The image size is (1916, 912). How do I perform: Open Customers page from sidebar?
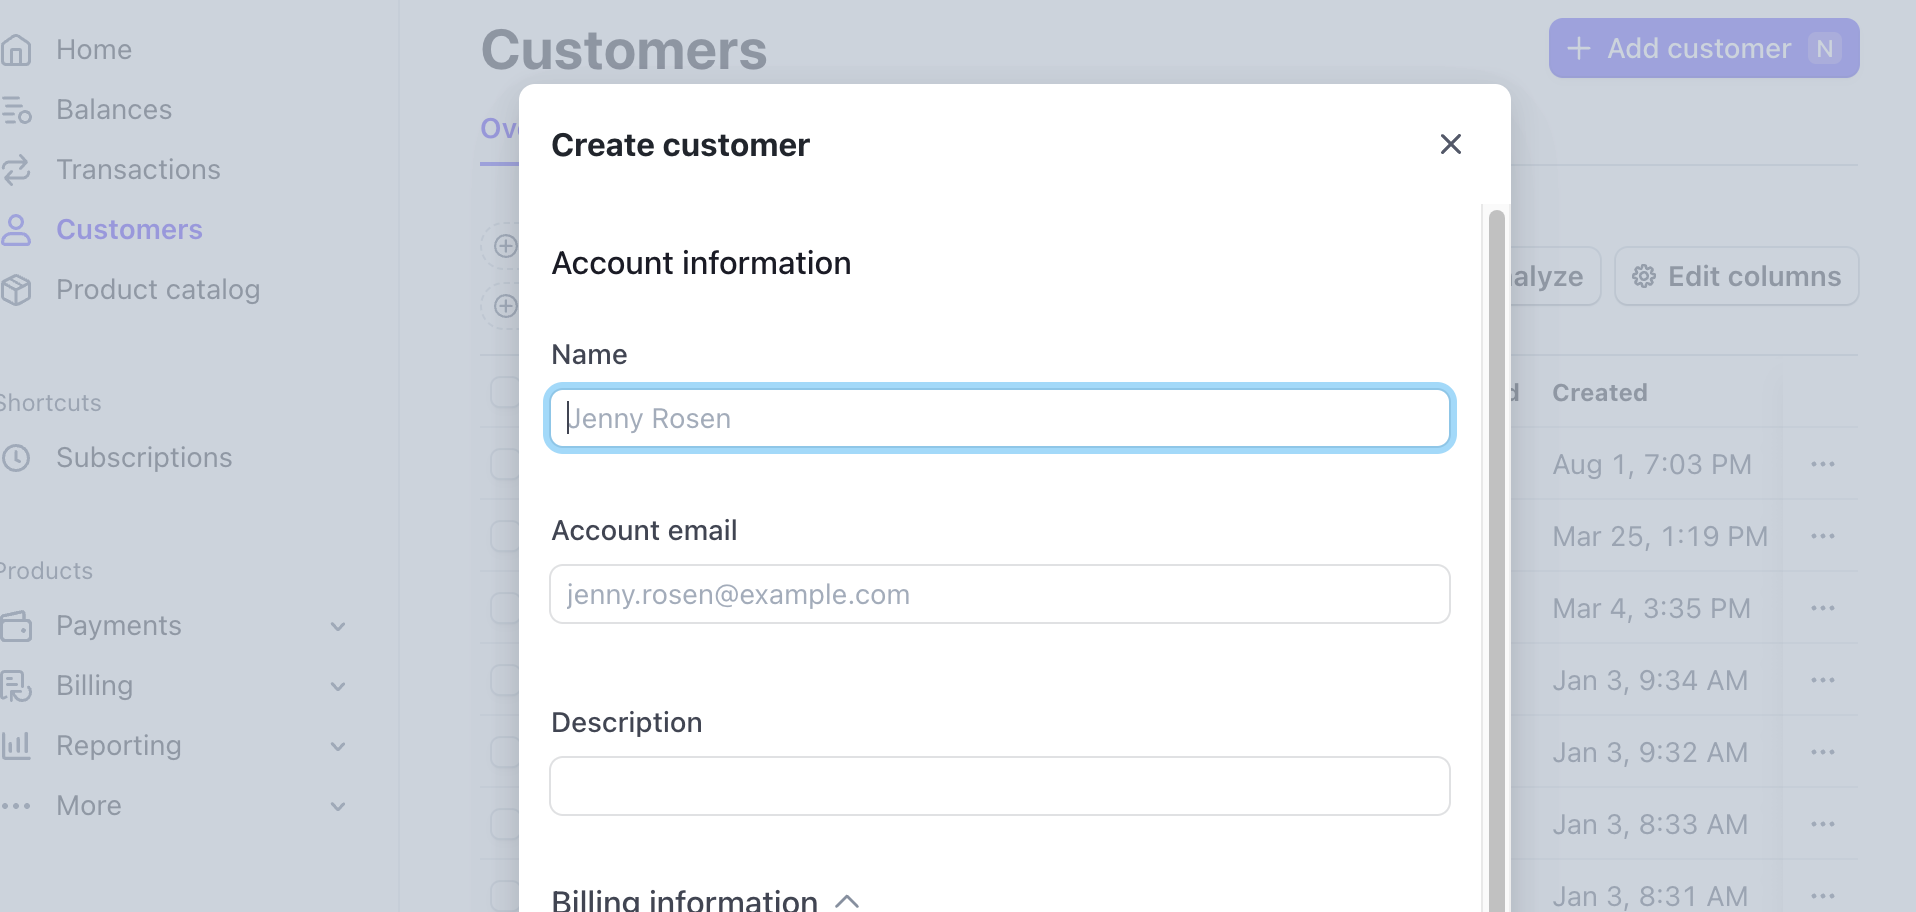[x=130, y=230]
